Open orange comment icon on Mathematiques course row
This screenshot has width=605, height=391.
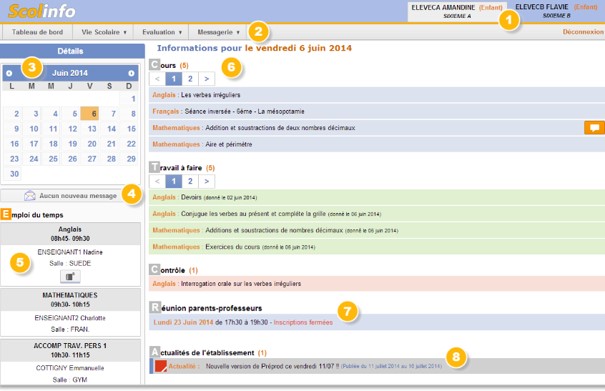click(594, 128)
